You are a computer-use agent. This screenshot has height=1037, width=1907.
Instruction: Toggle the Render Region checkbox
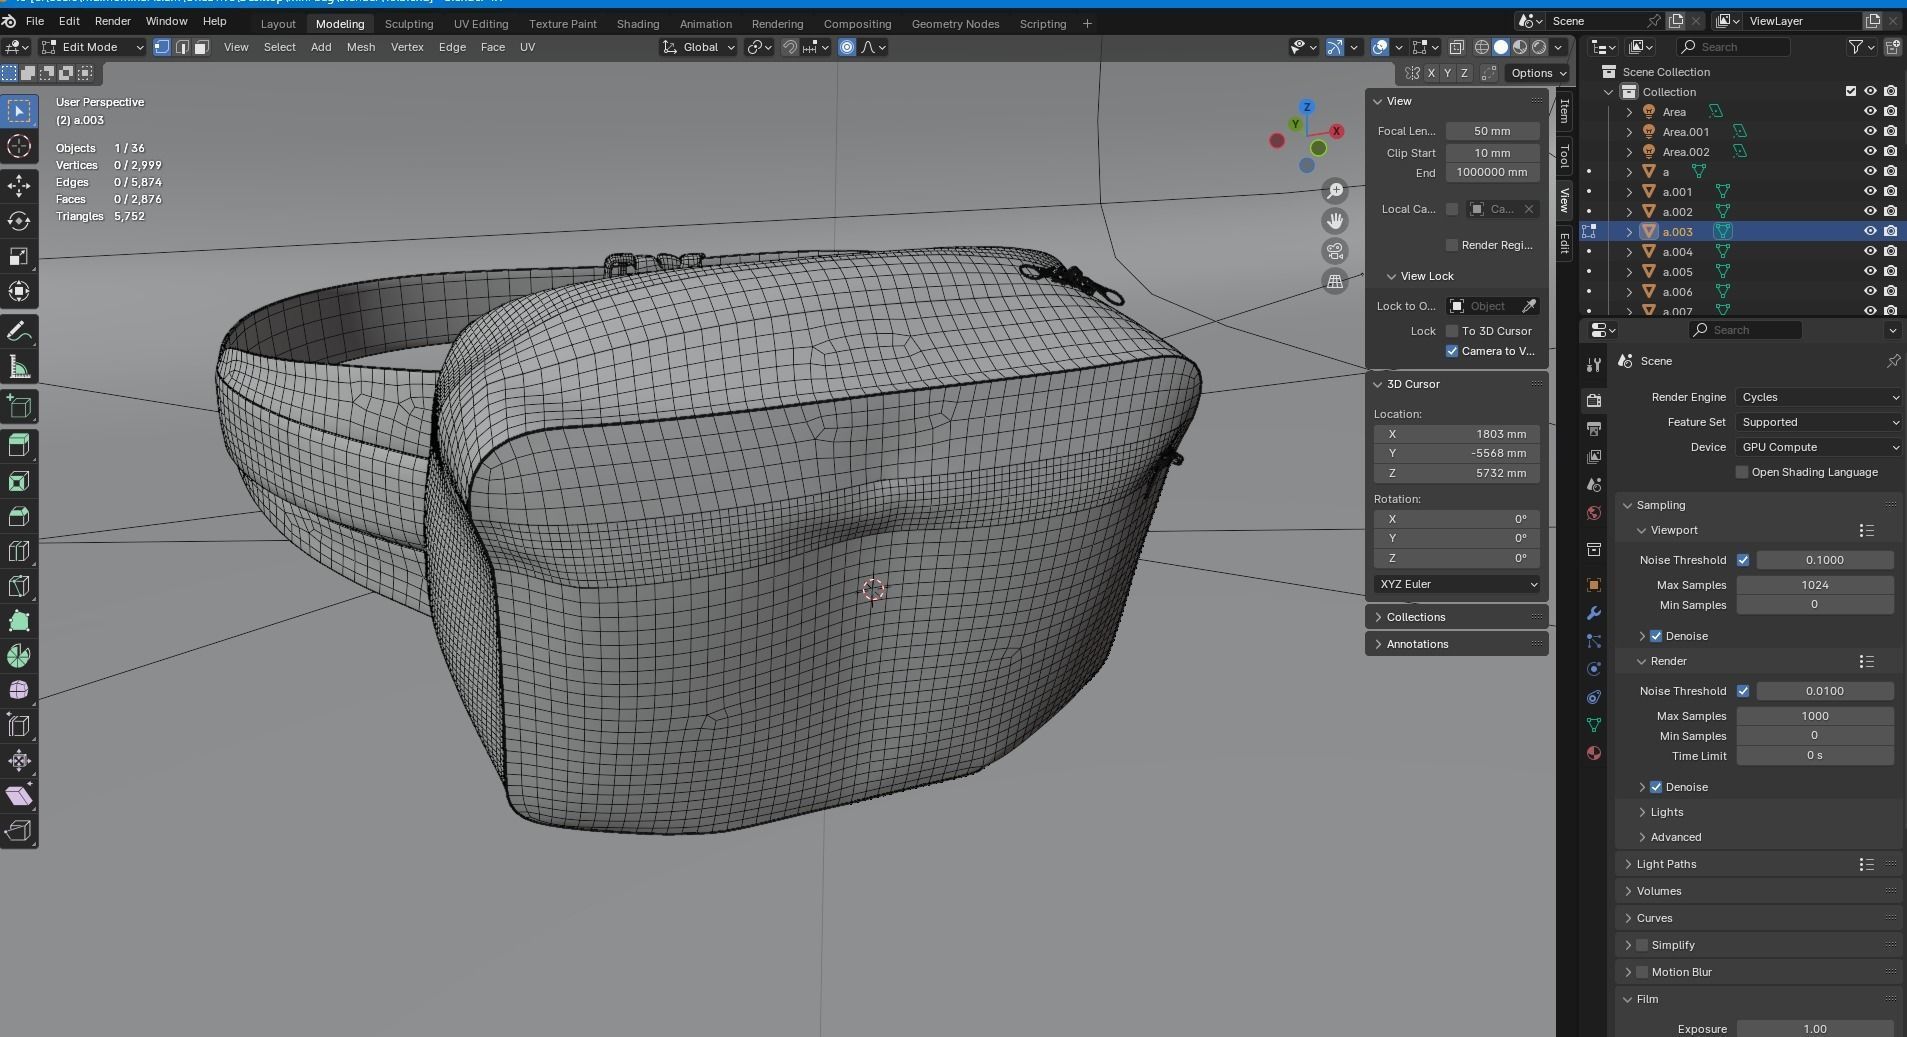[x=1452, y=245]
